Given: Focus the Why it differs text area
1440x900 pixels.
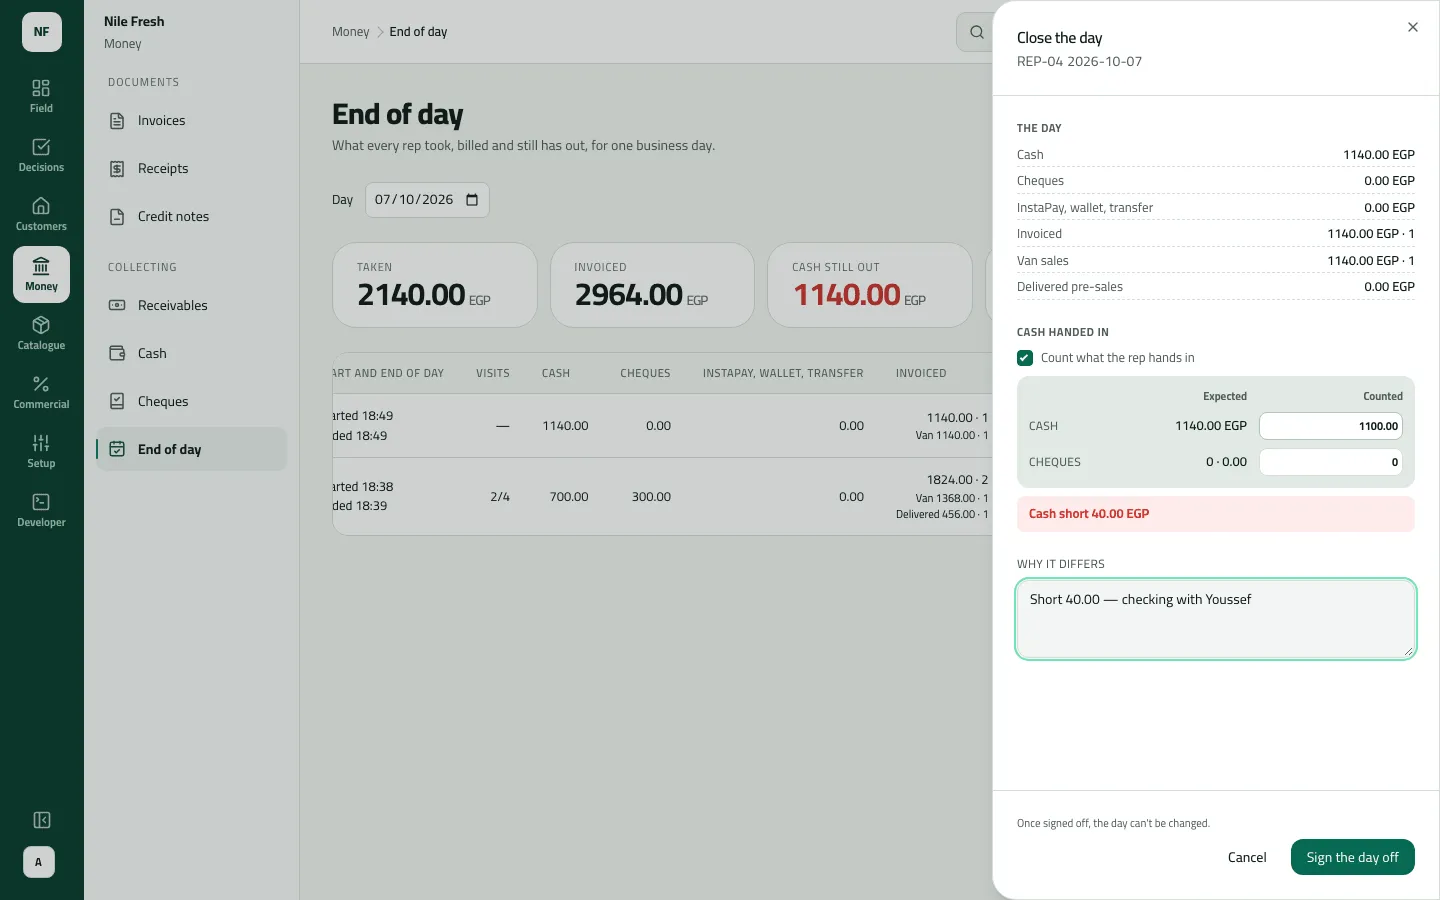Looking at the screenshot, I should pyautogui.click(x=1216, y=619).
